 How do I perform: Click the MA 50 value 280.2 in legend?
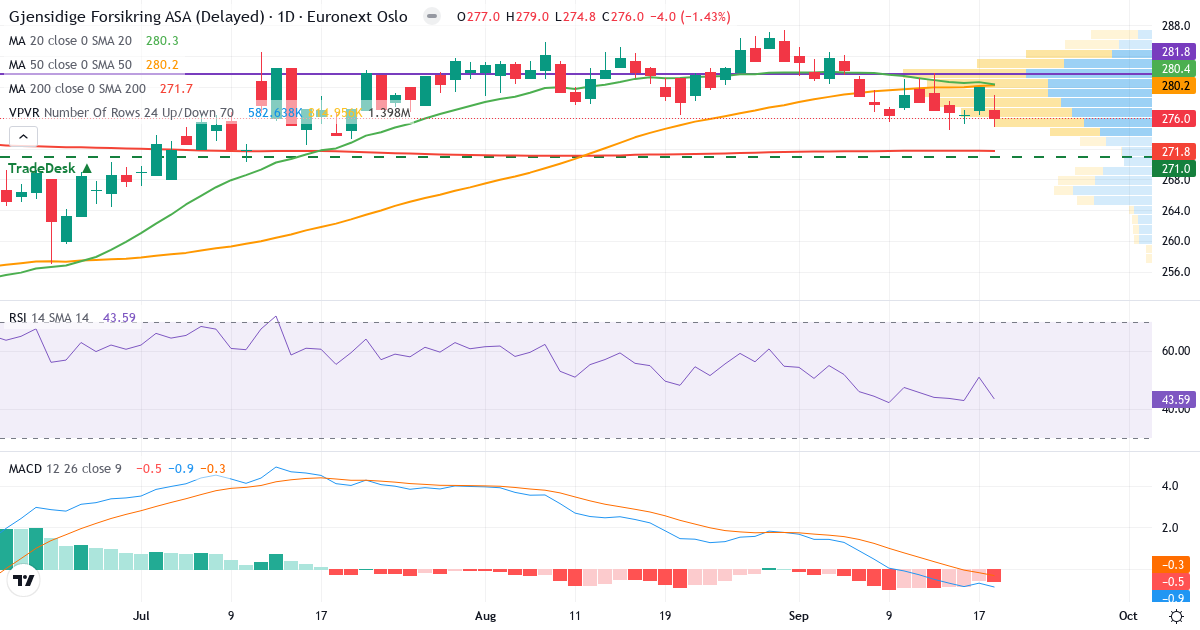click(x=162, y=65)
